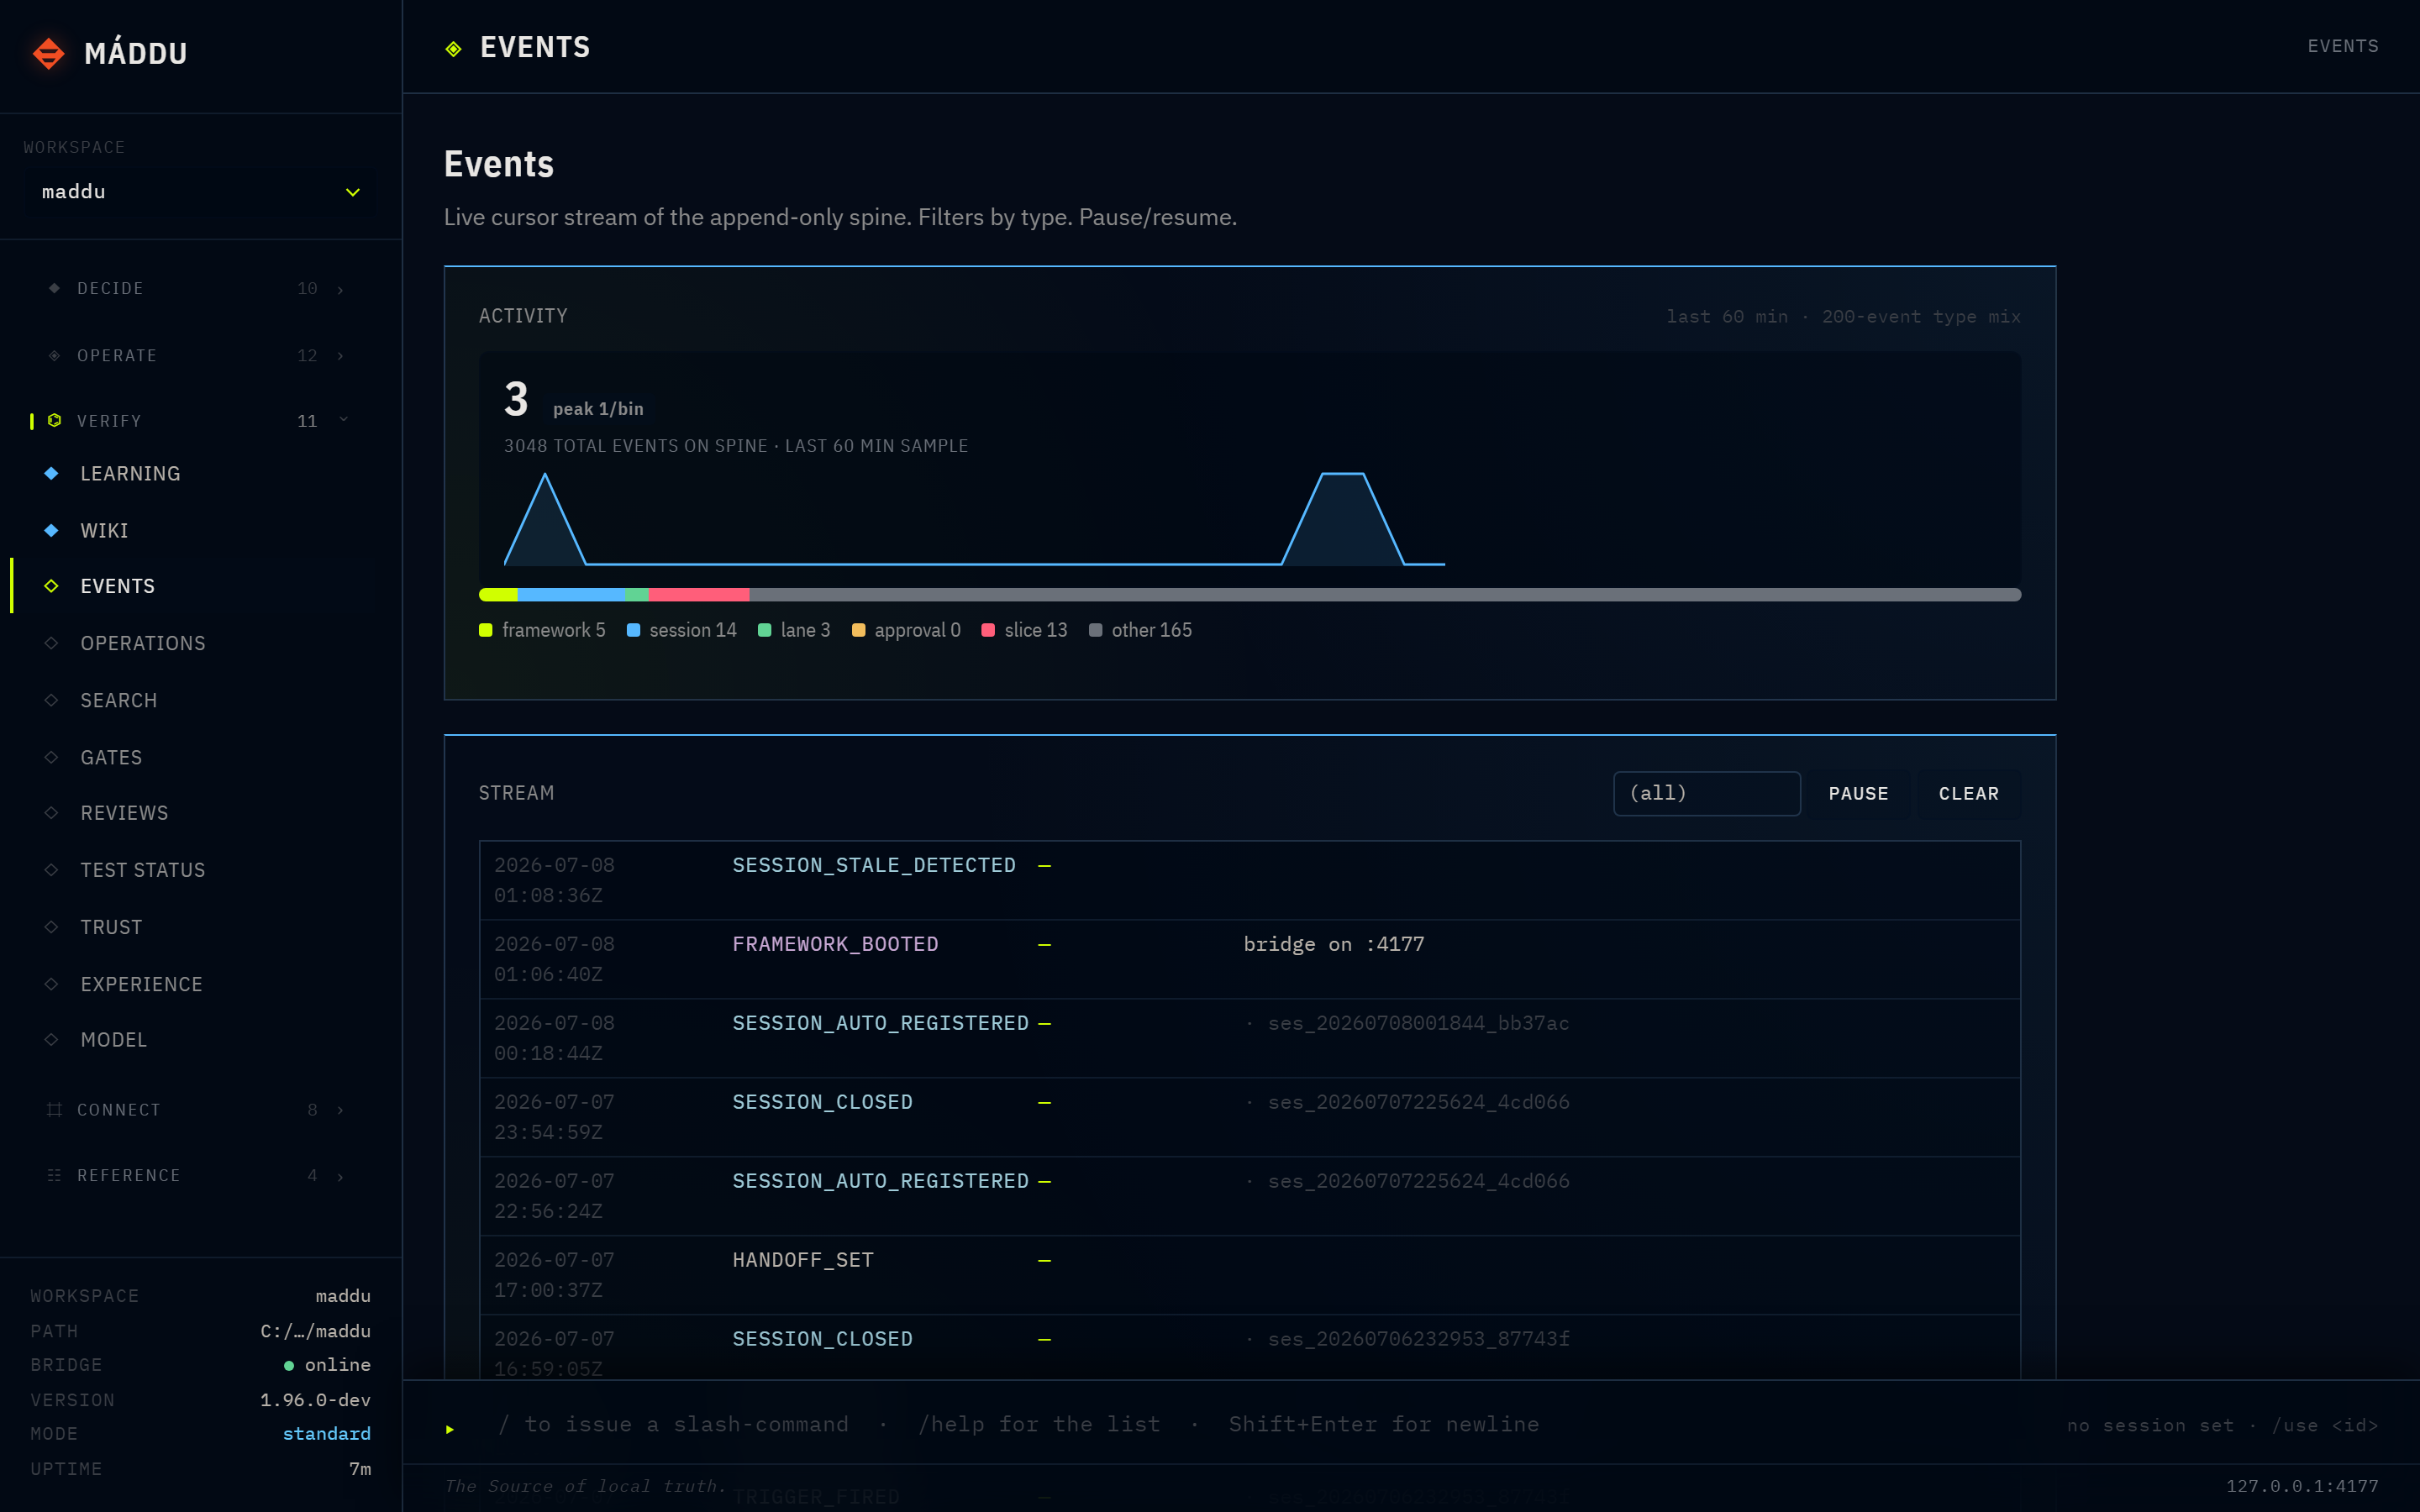Click the OPERATE section icon
Image resolution: width=2420 pixels, height=1512 pixels.
(54, 355)
